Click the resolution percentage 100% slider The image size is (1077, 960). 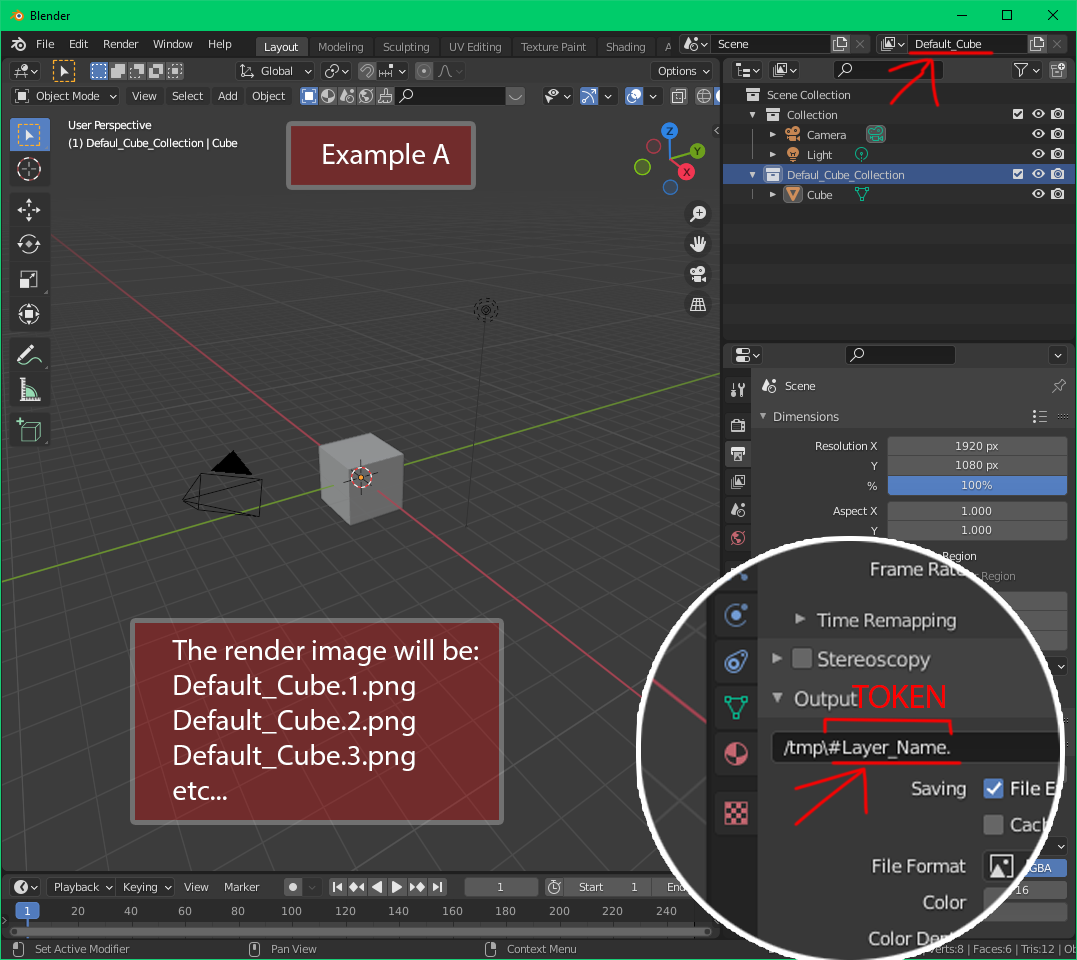(x=976, y=485)
